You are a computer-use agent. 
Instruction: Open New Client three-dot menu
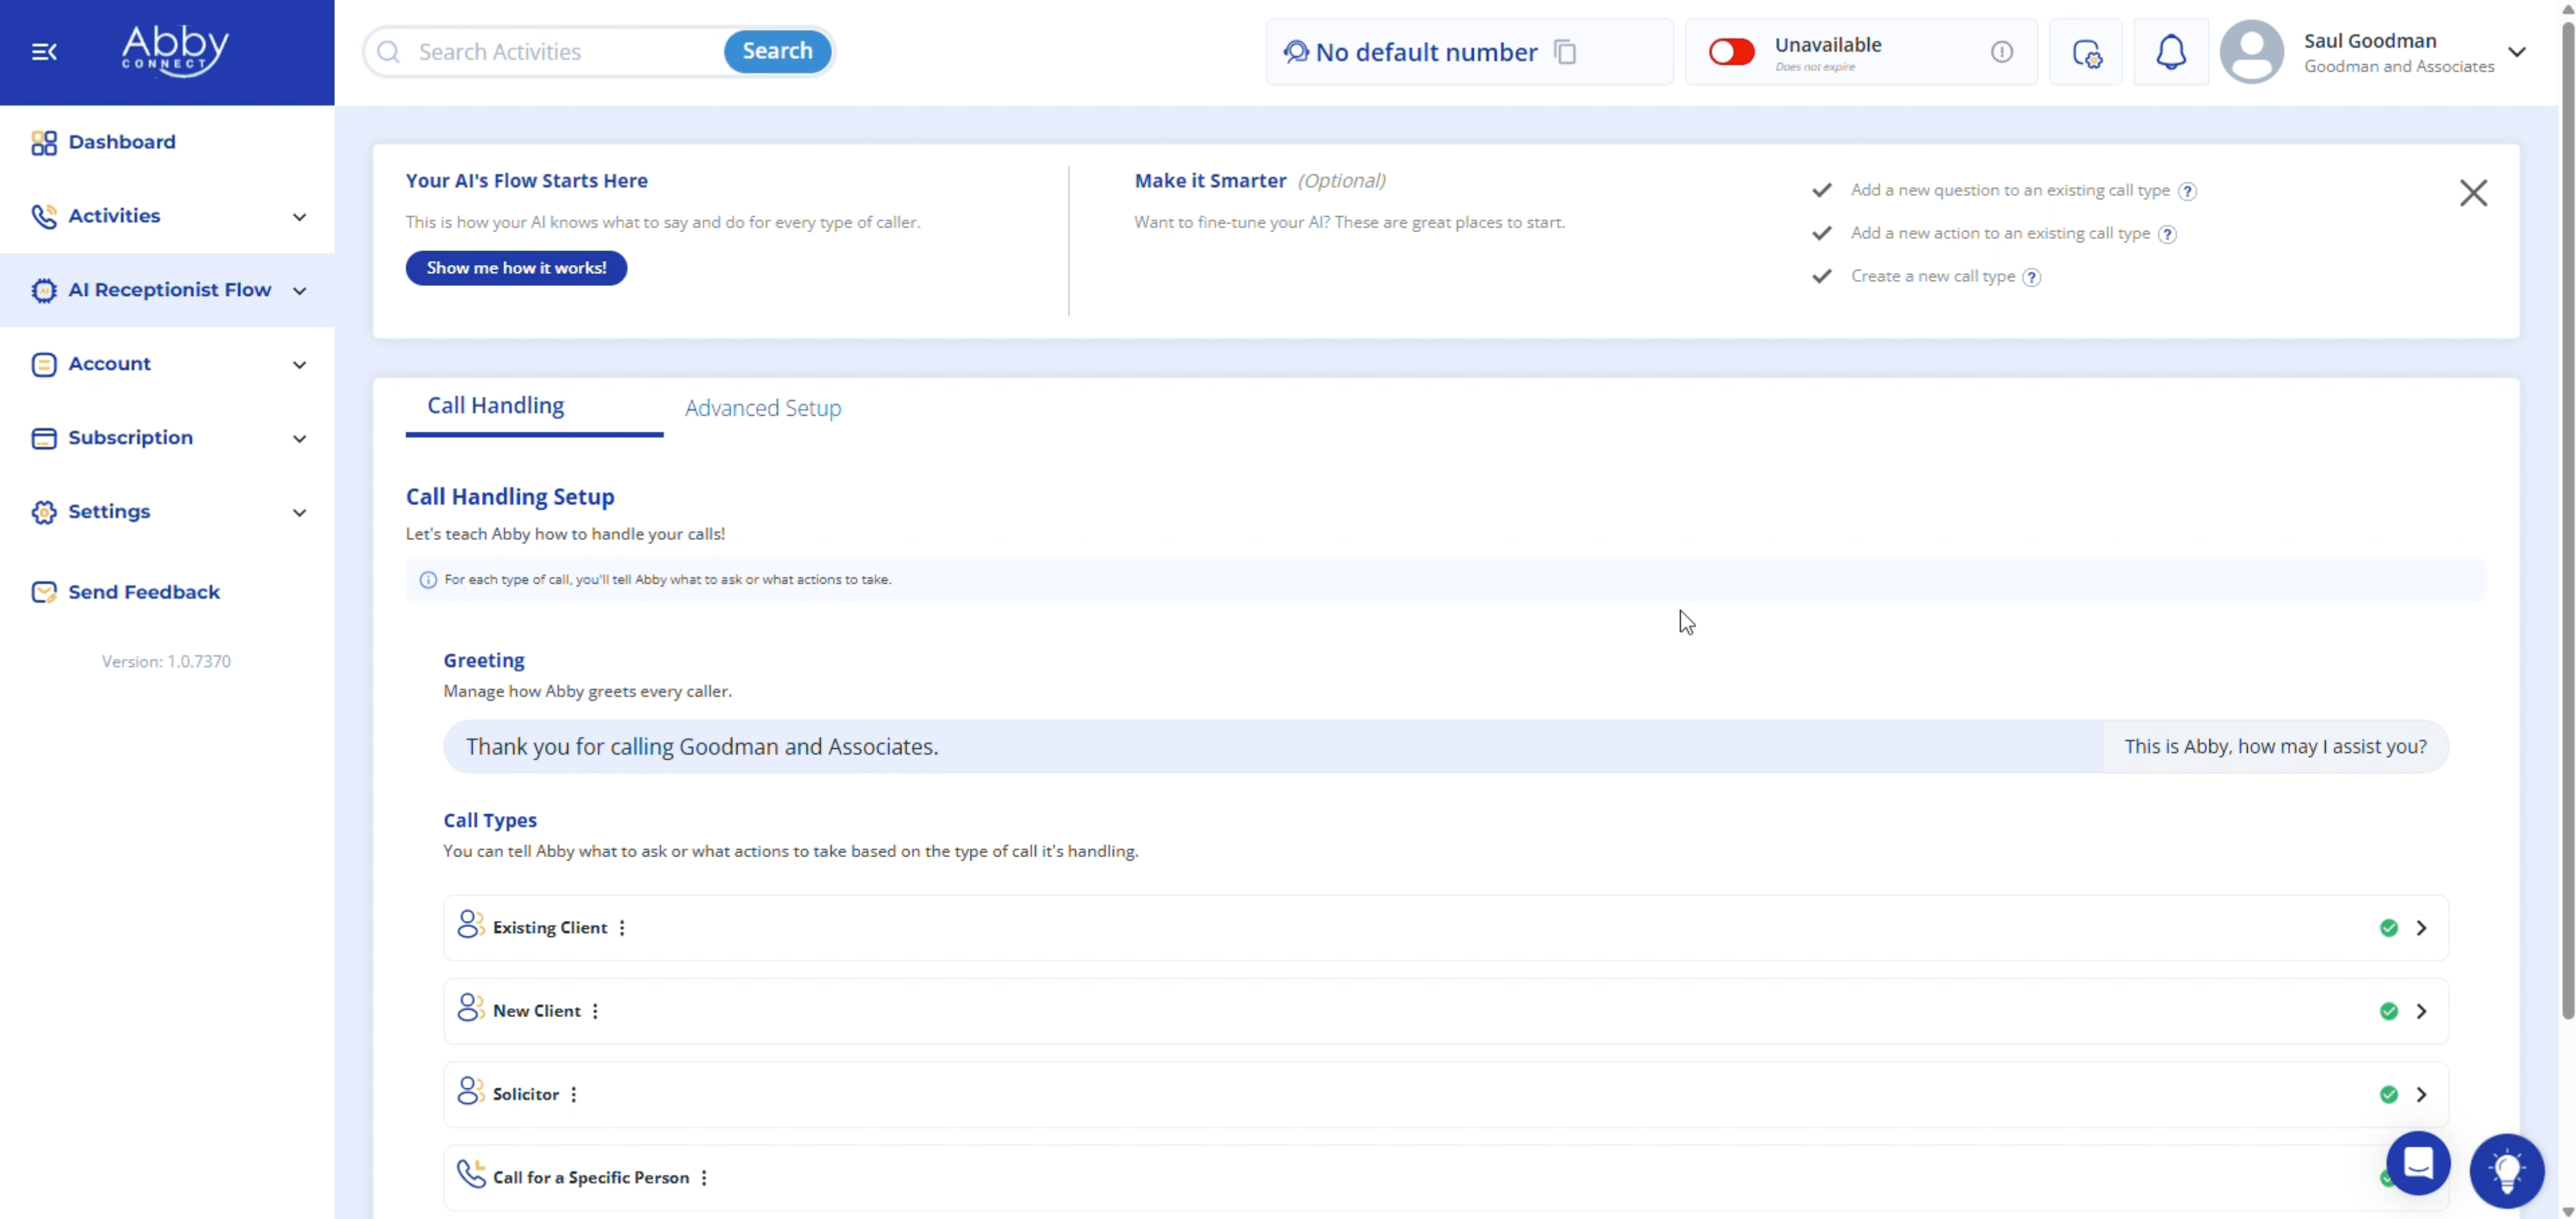(x=595, y=1011)
